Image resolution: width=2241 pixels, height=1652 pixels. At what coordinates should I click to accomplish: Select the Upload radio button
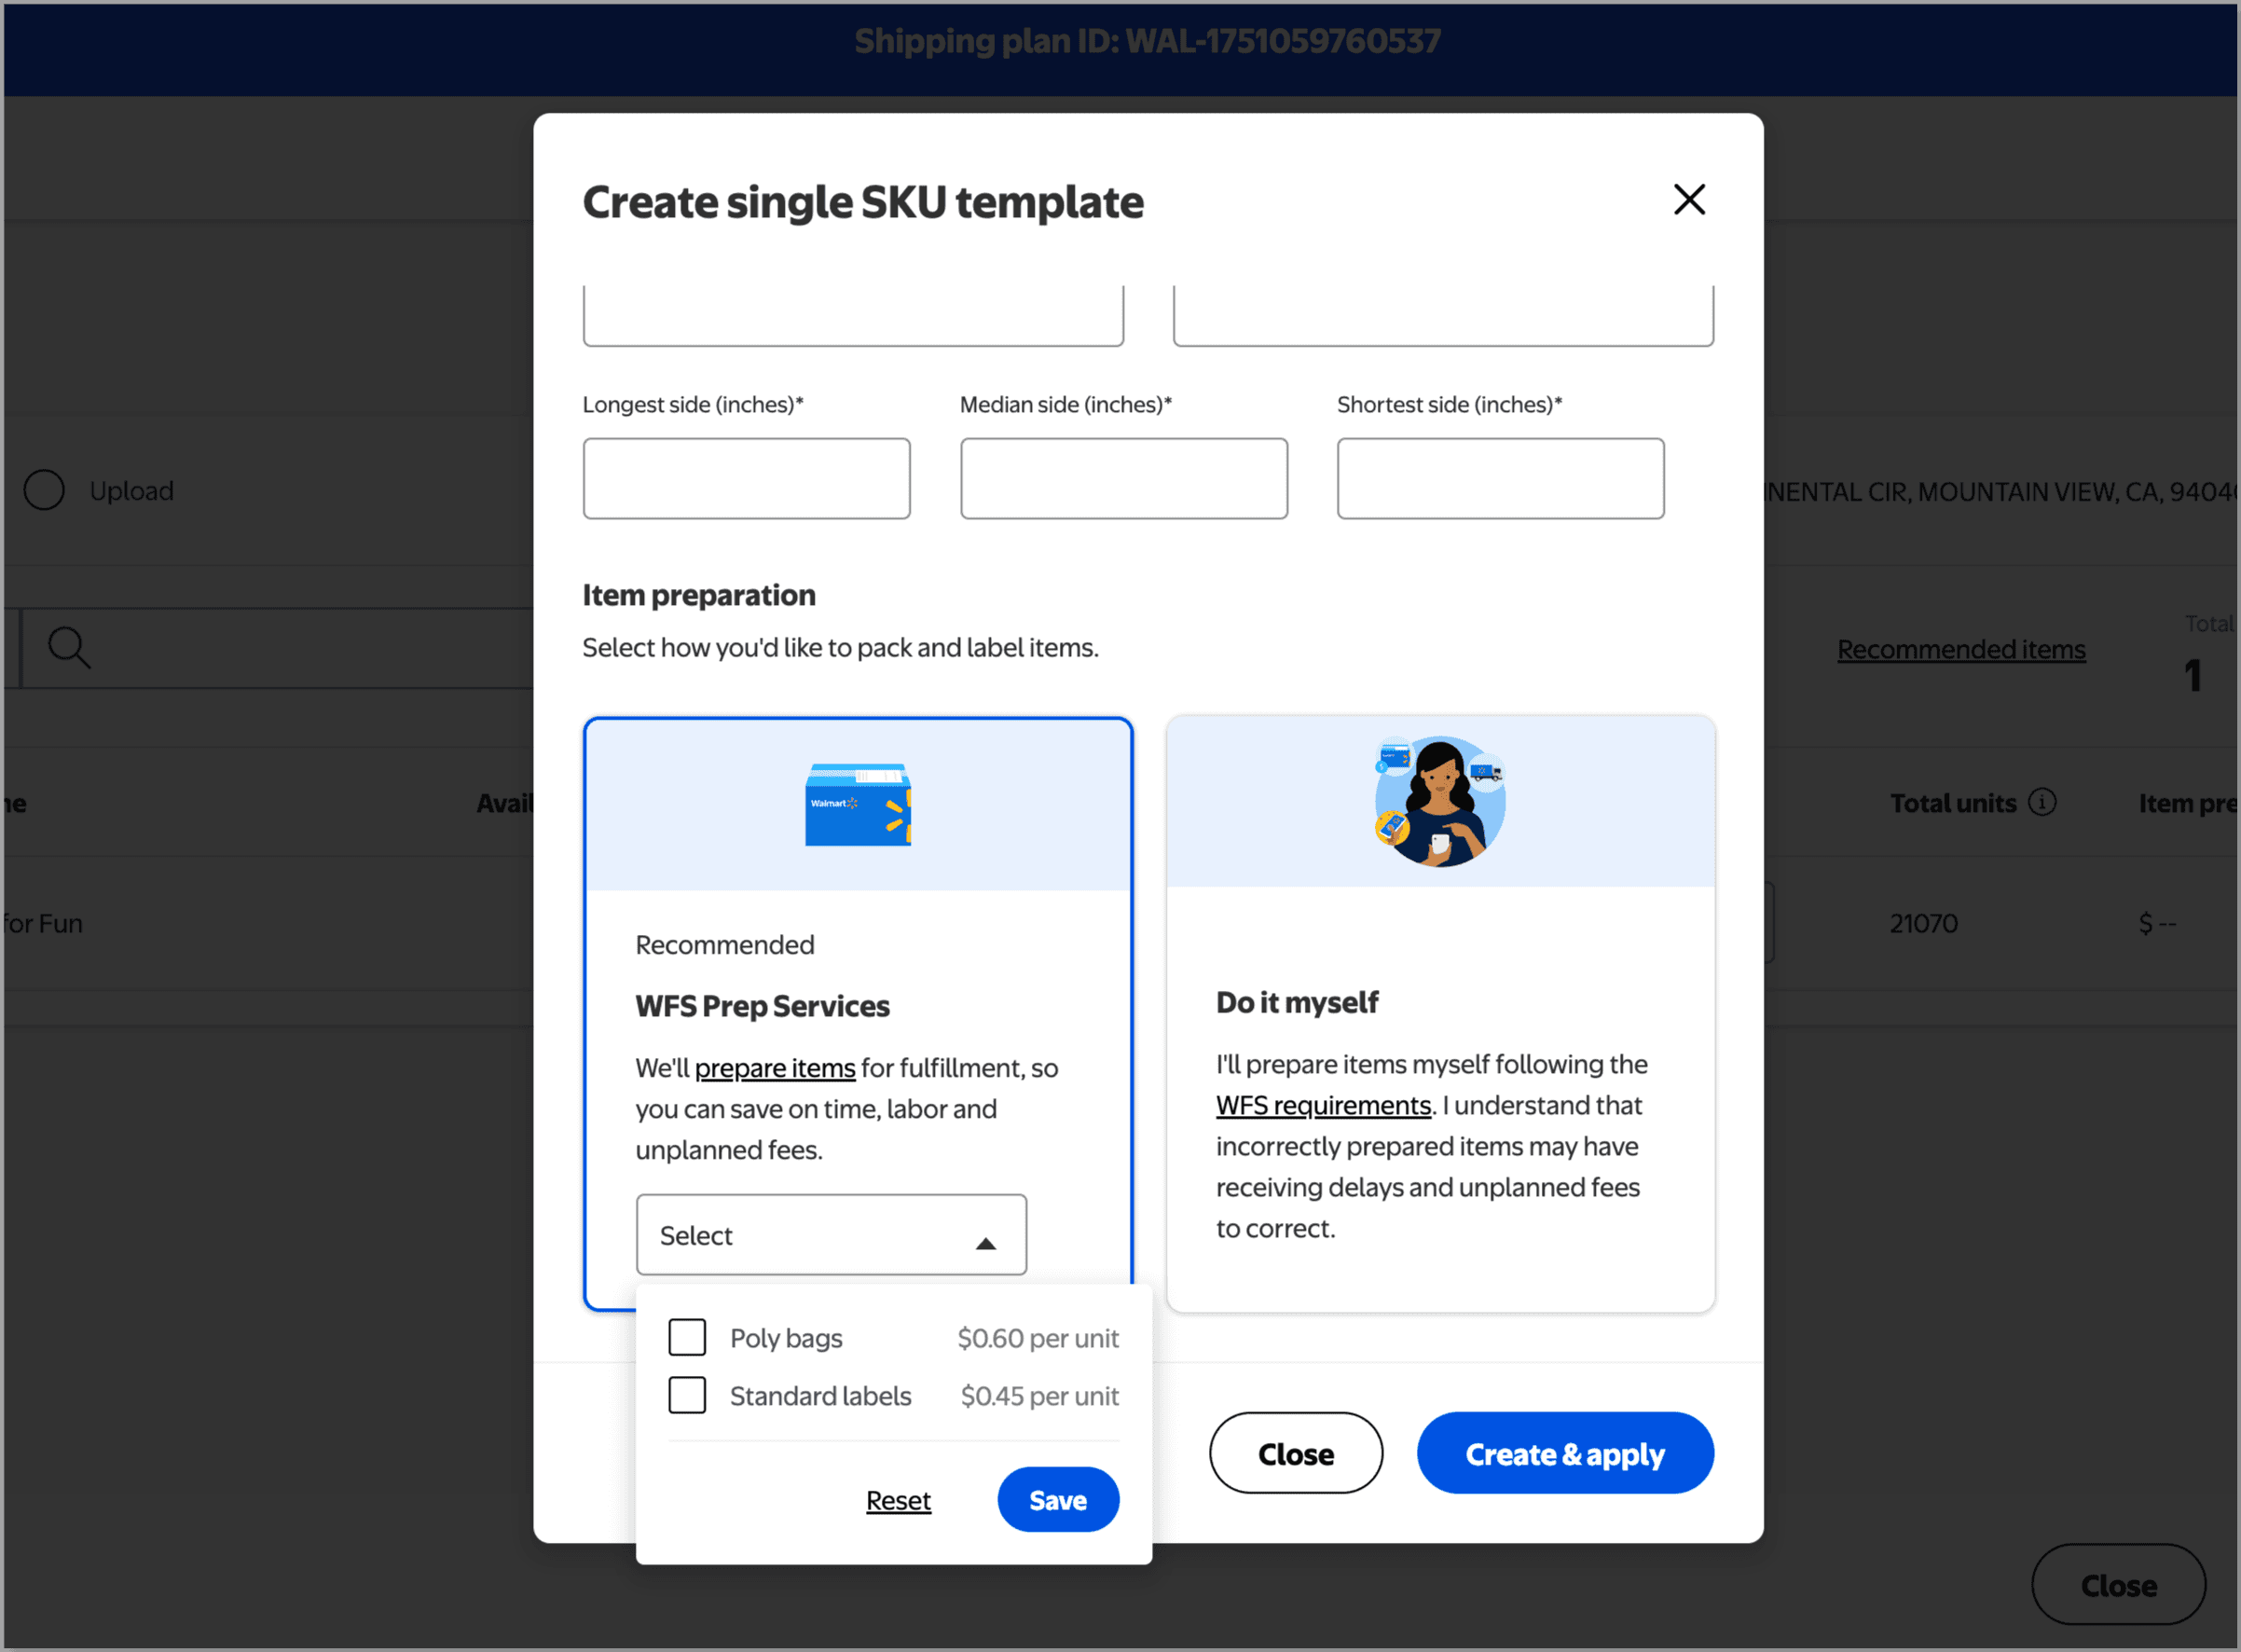[x=44, y=490]
